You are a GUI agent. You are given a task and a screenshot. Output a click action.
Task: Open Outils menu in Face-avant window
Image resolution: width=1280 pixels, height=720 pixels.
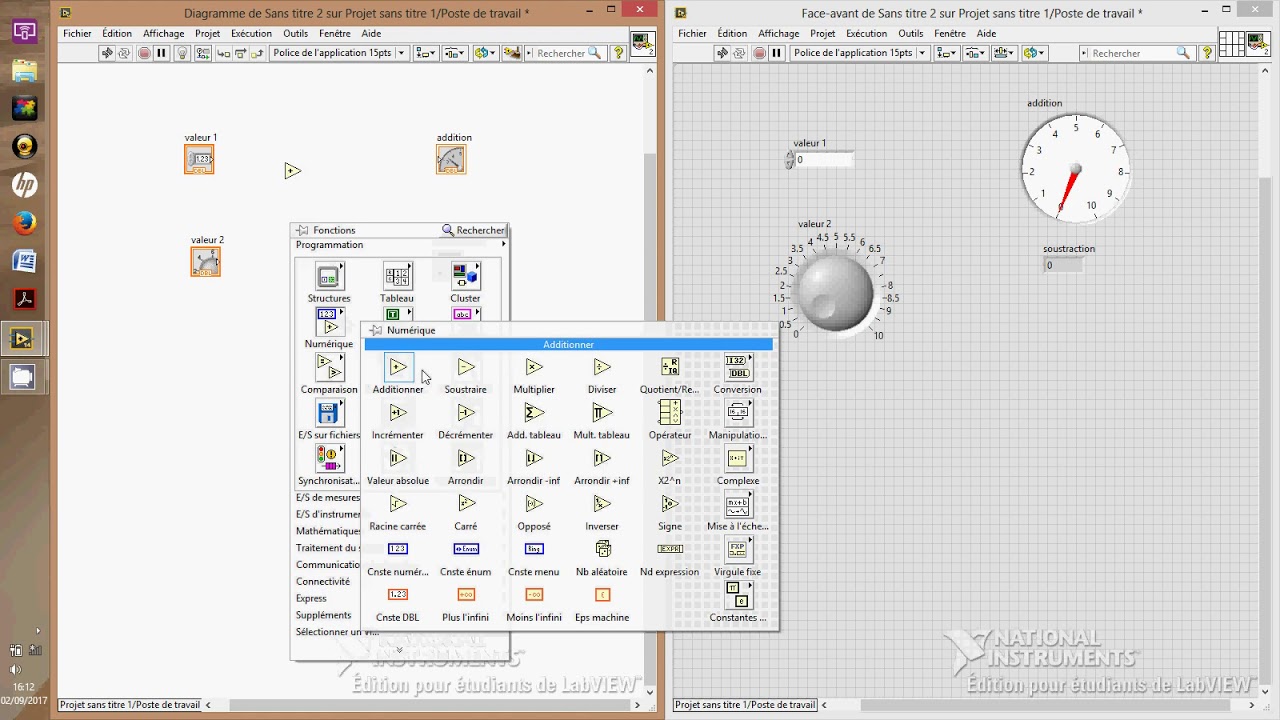(911, 33)
